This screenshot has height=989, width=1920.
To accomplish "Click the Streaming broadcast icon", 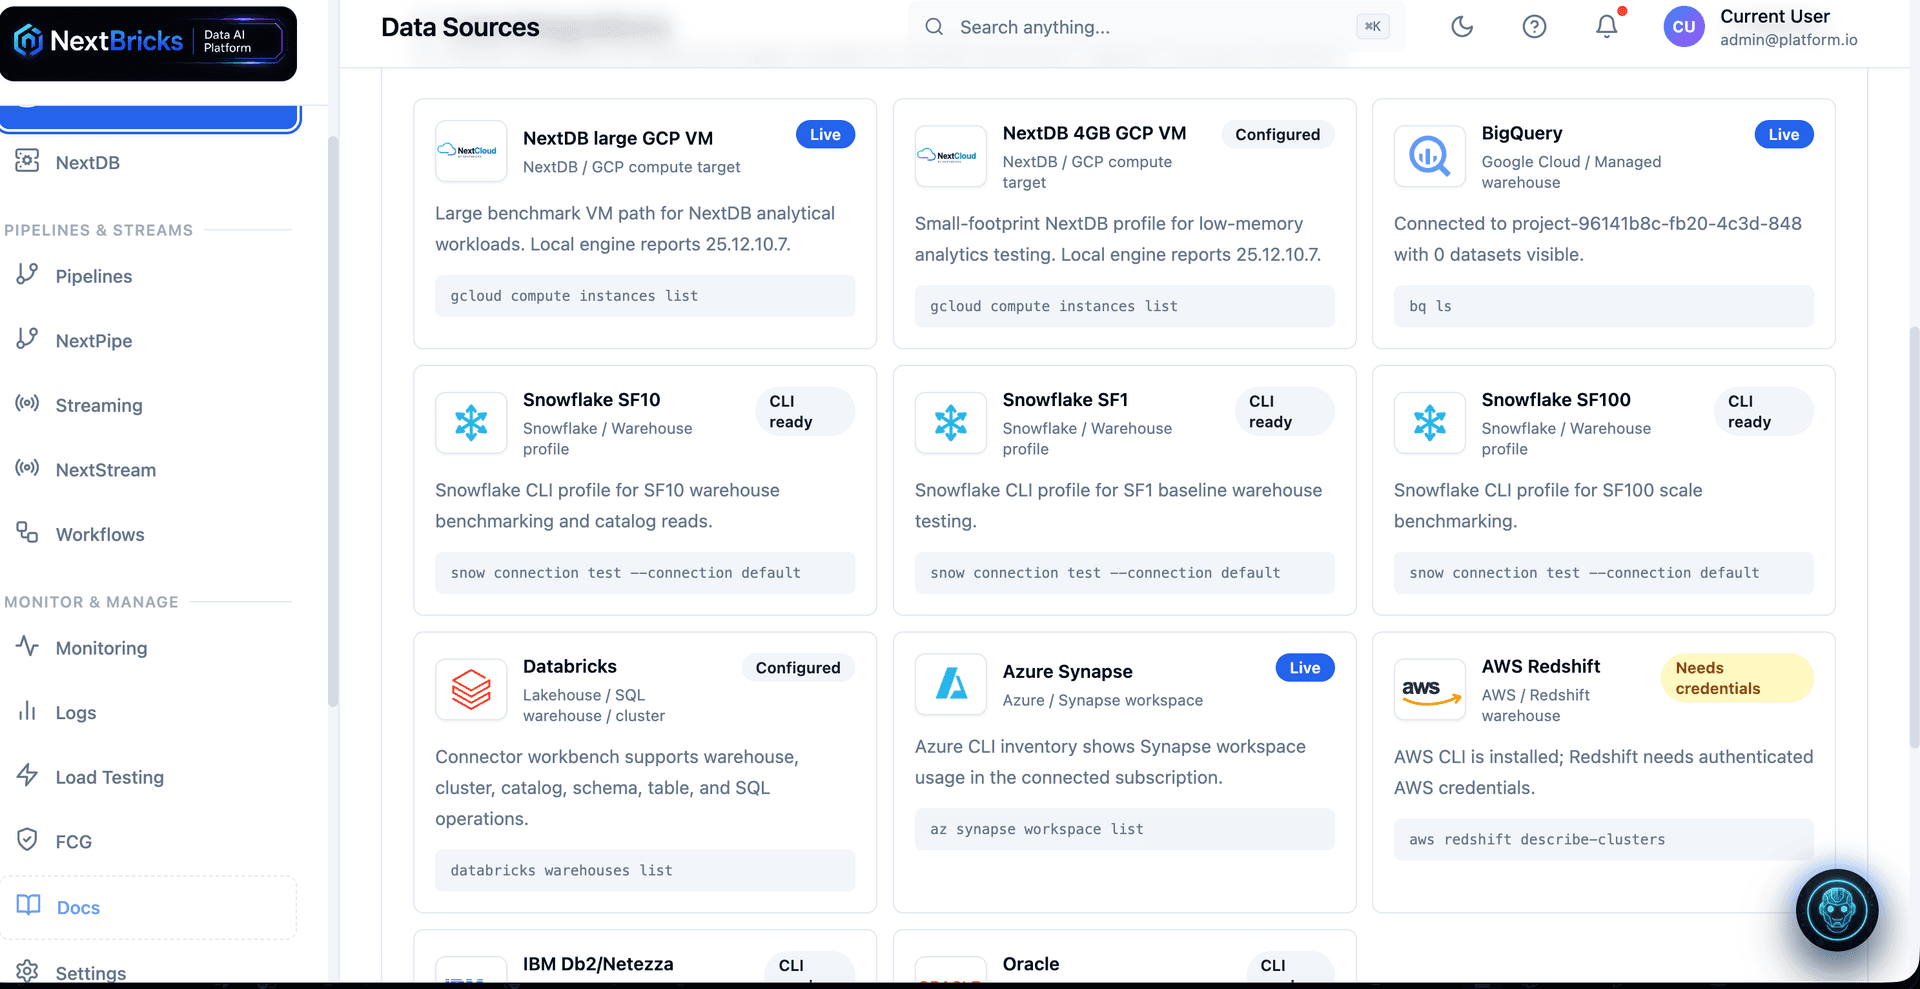I will [x=27, y=403].
